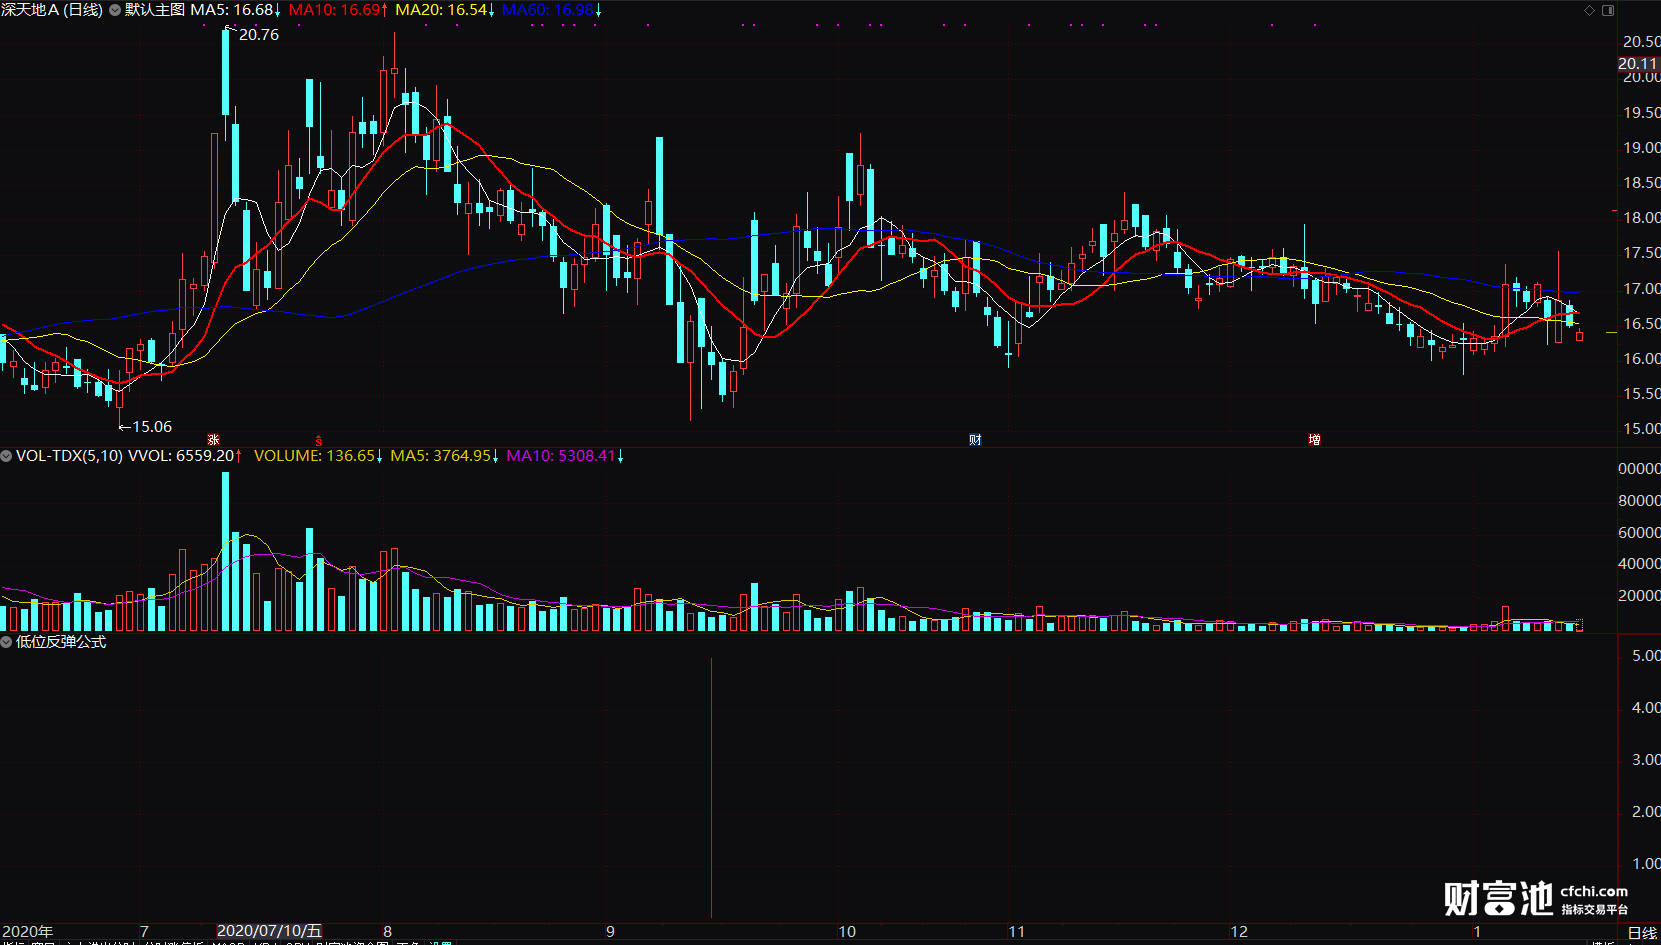The image size is (1661, 945).
Task: Click the VVOL: 6559.20 value
Action: (185, 456)
